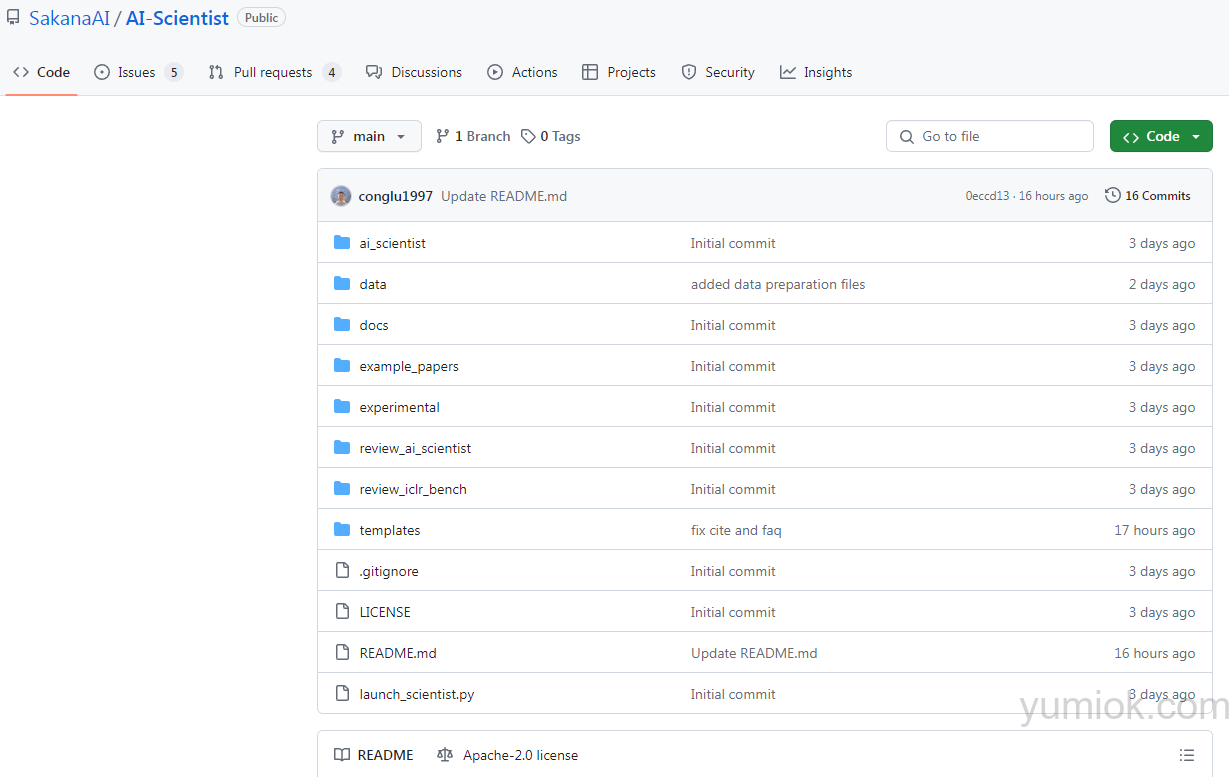Screen dimensions: 1229x777
Task: Click conglu1997's avatar image
Action: (341, 196)
